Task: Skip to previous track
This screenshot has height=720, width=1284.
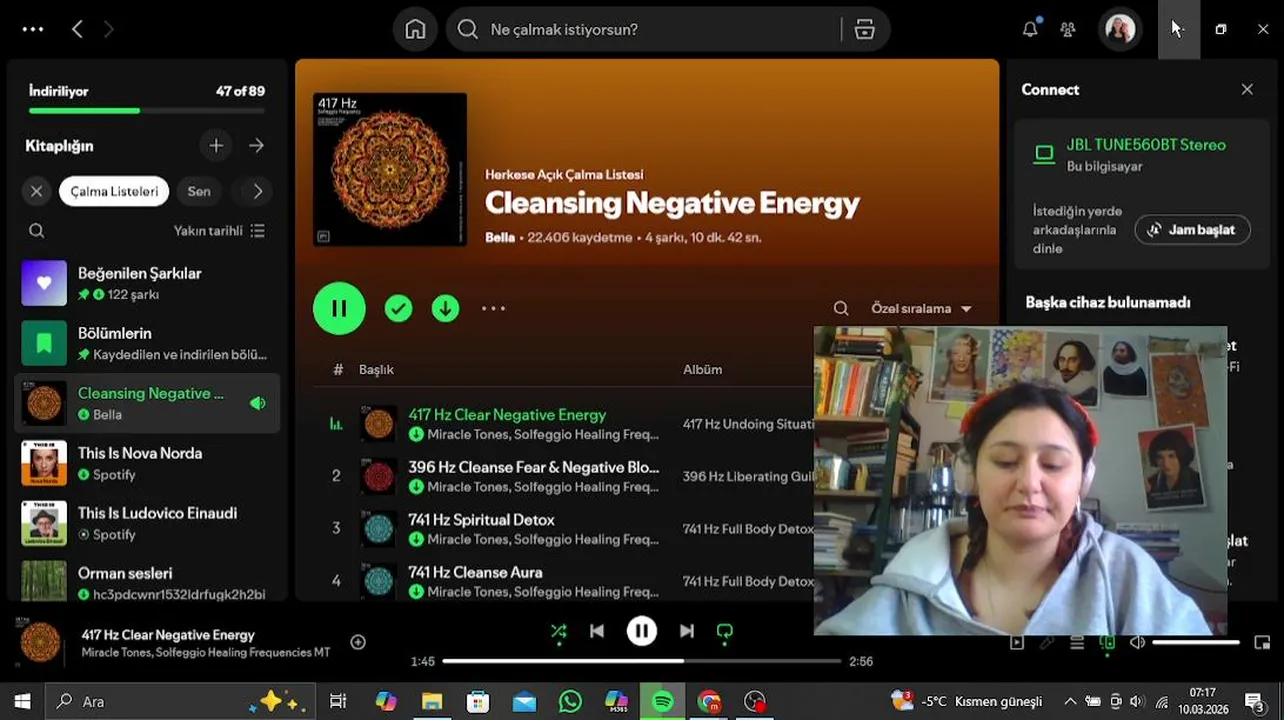Action: pos(597,631)
